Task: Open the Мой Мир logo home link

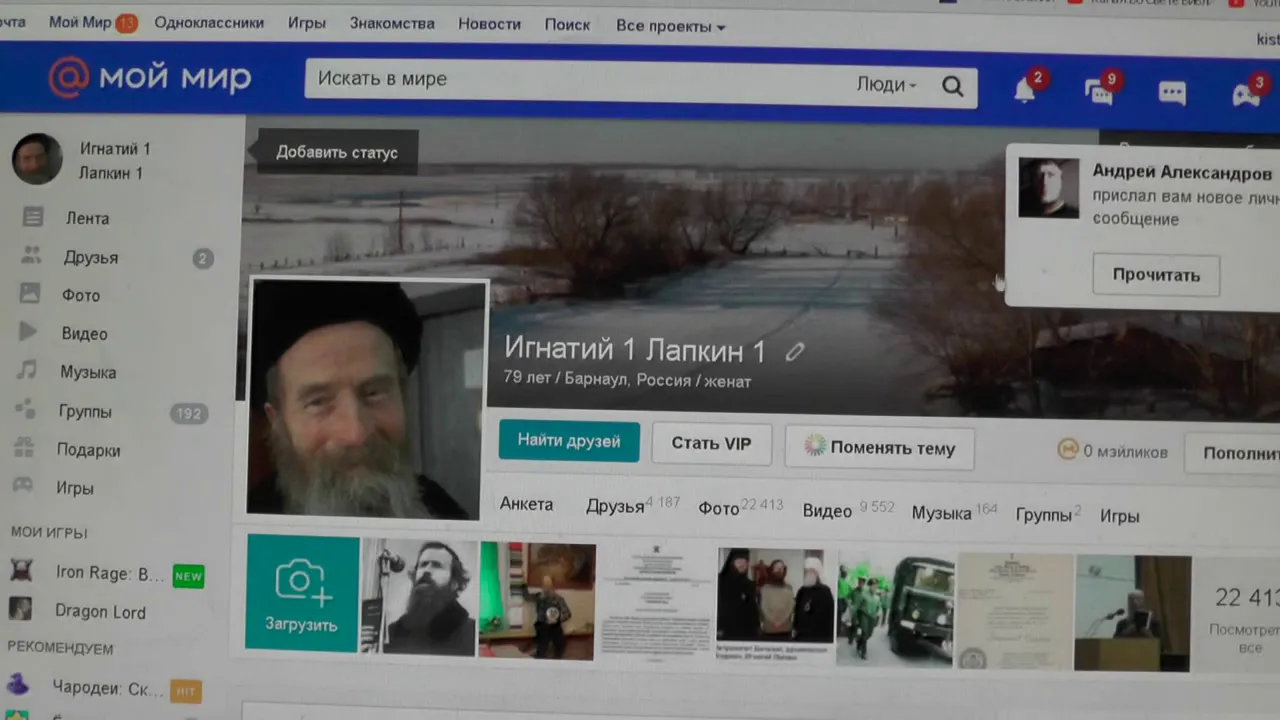Action: (150, 77)
